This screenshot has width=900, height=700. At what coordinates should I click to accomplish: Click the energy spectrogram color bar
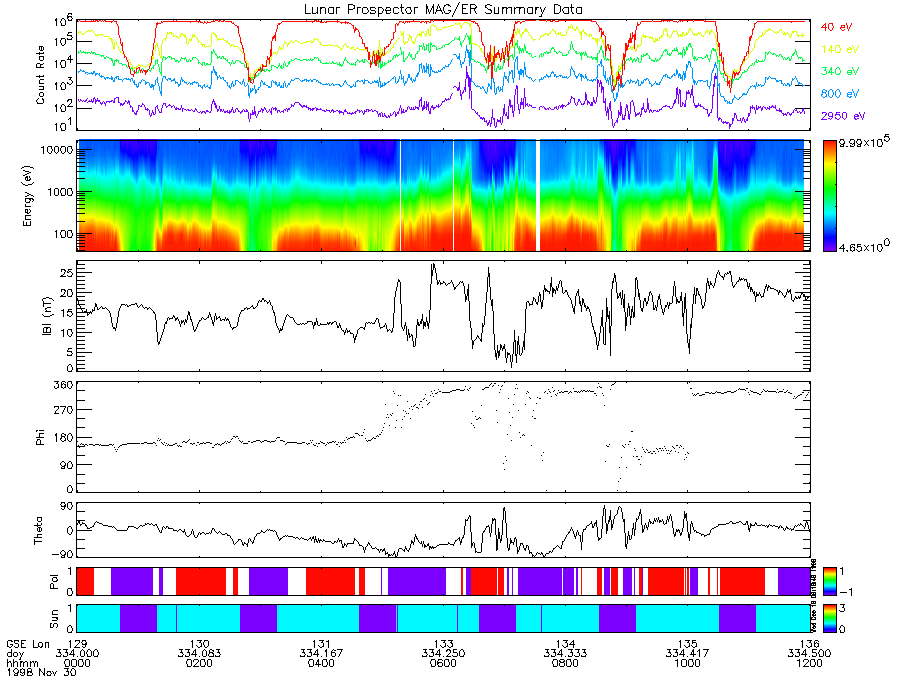coord(829,196)
